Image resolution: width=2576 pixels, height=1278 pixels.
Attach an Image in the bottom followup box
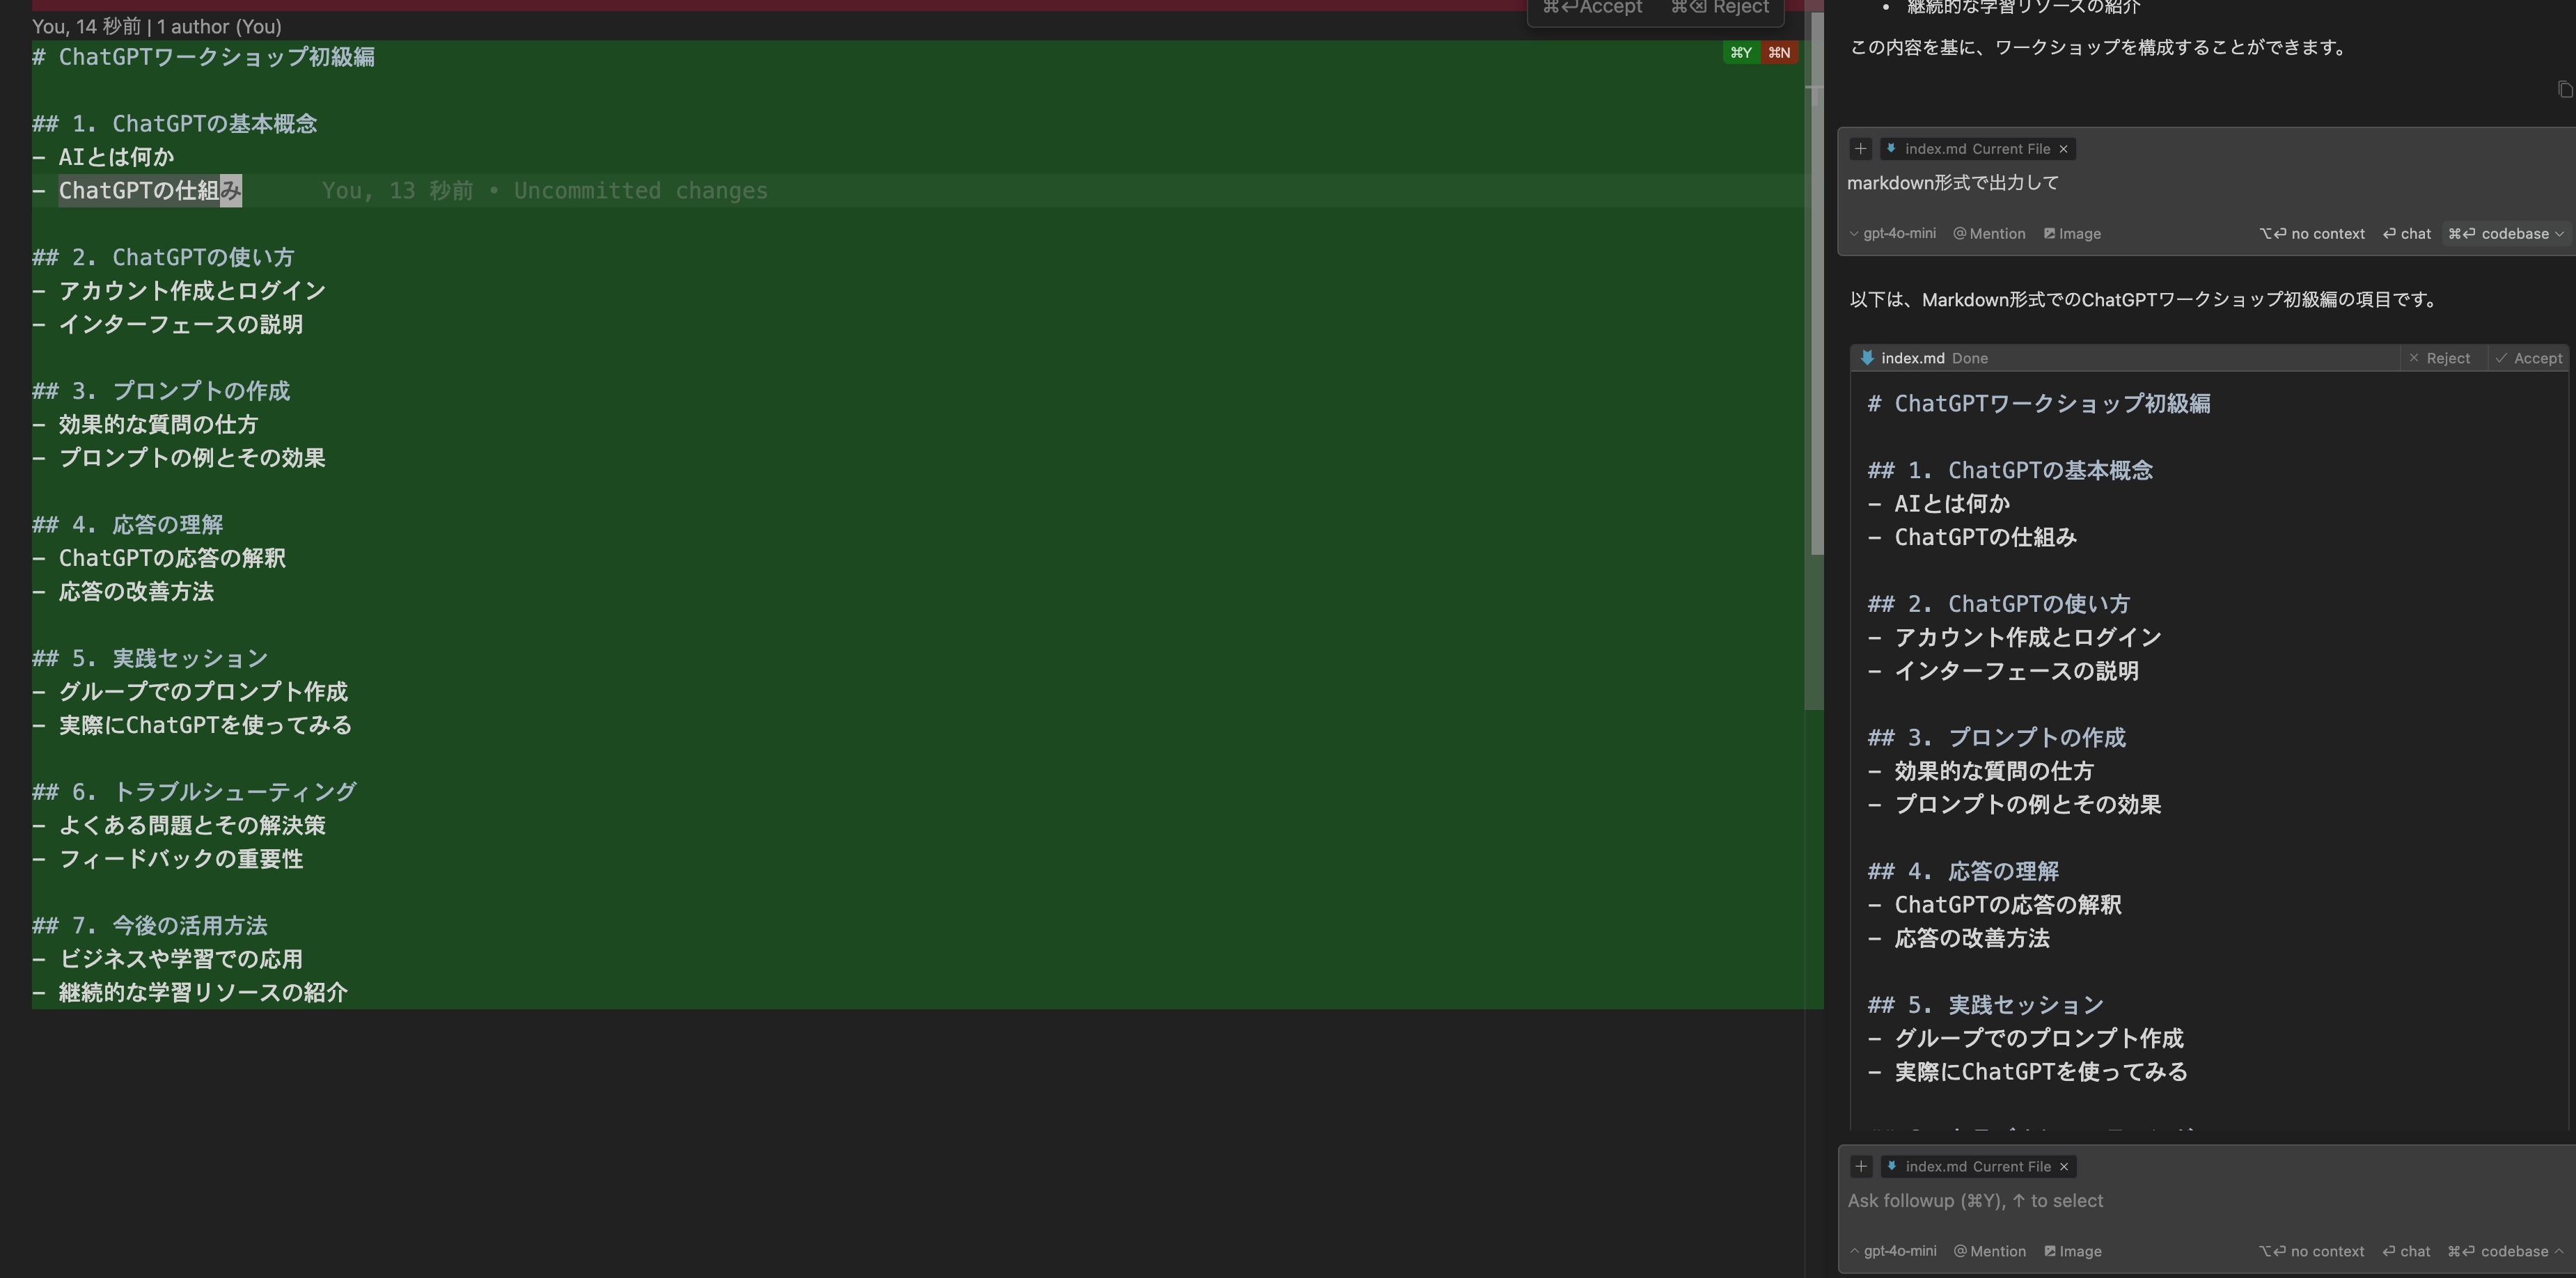2073,1251
